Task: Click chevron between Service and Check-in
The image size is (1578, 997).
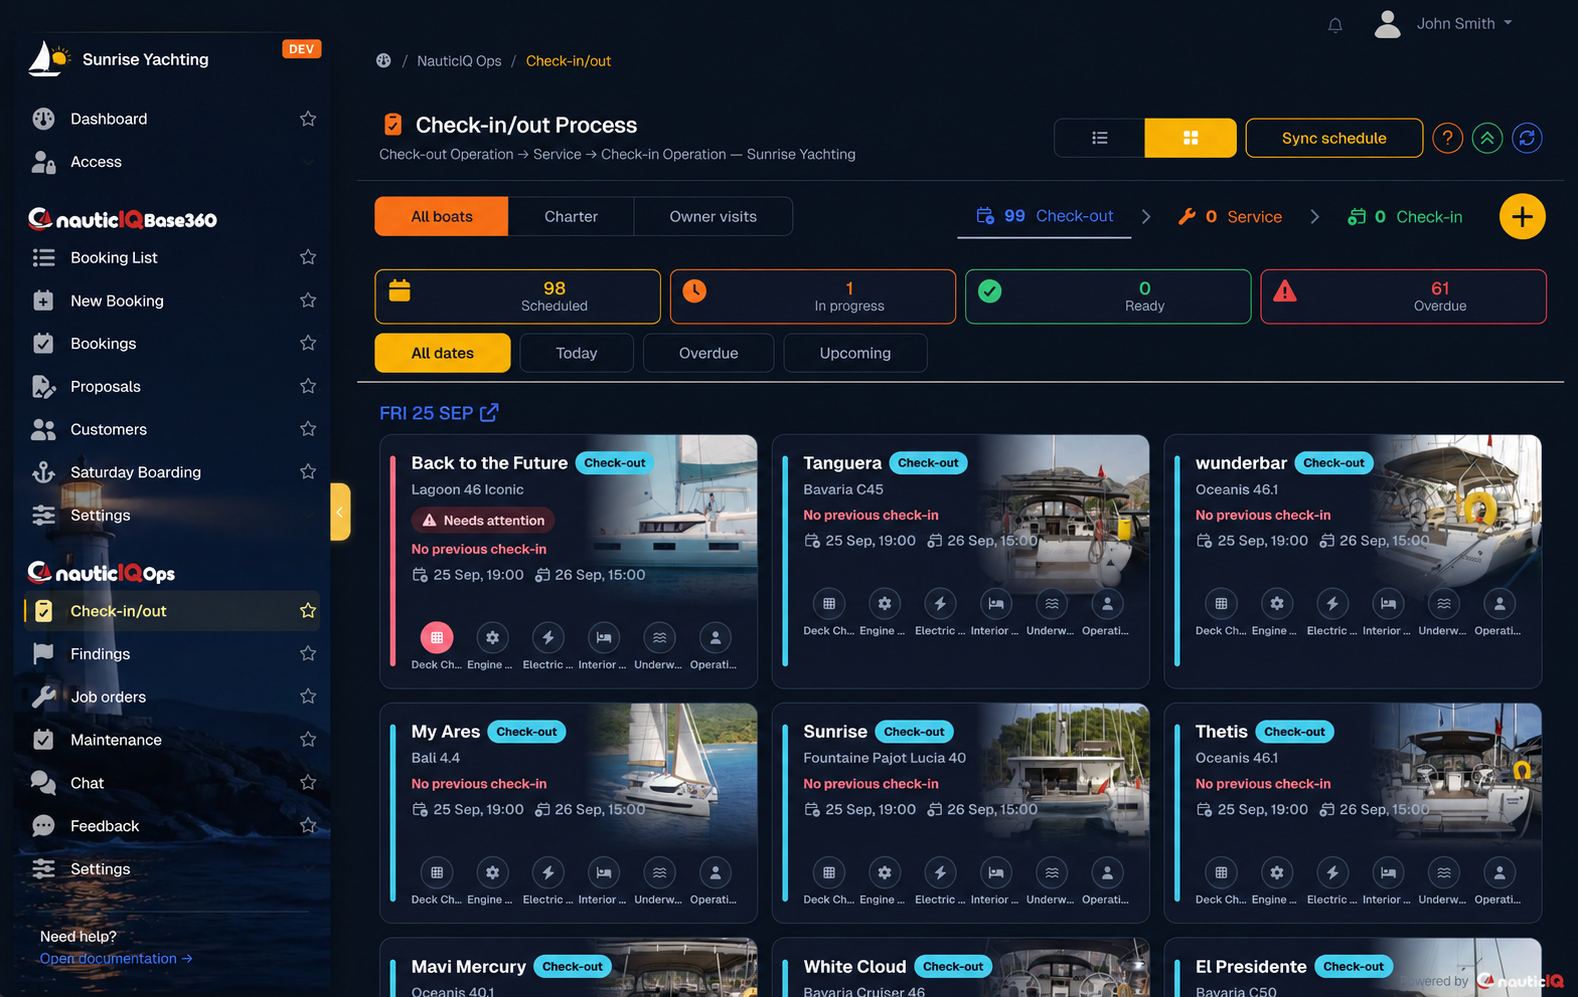Action: point(1314,217)
